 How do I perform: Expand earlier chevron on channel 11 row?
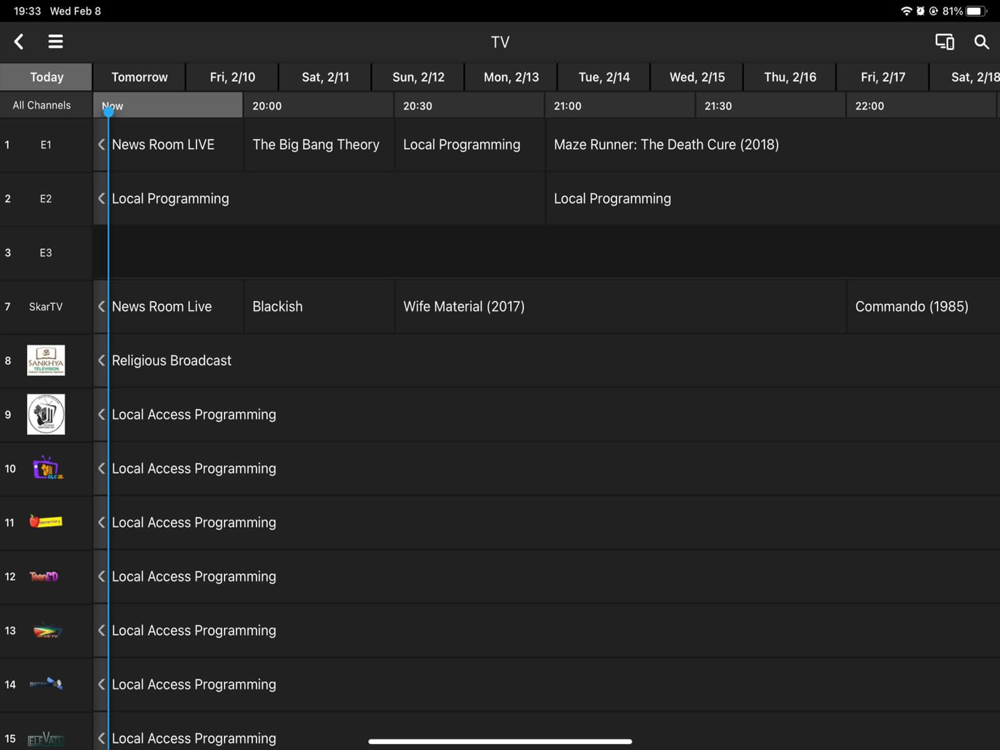(101, 522)
